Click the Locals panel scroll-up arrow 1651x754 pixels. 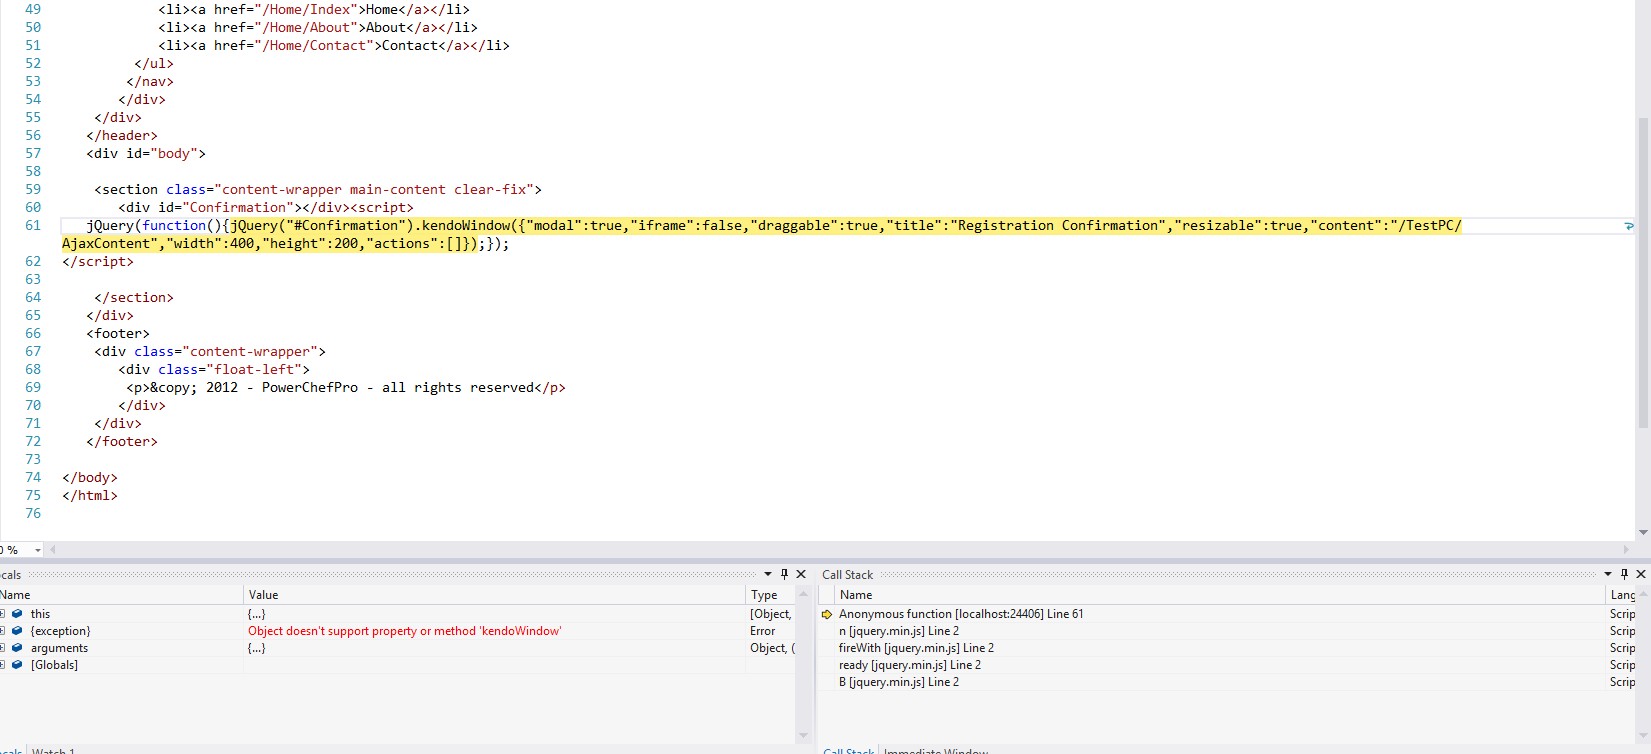click(x=803, y=595)
